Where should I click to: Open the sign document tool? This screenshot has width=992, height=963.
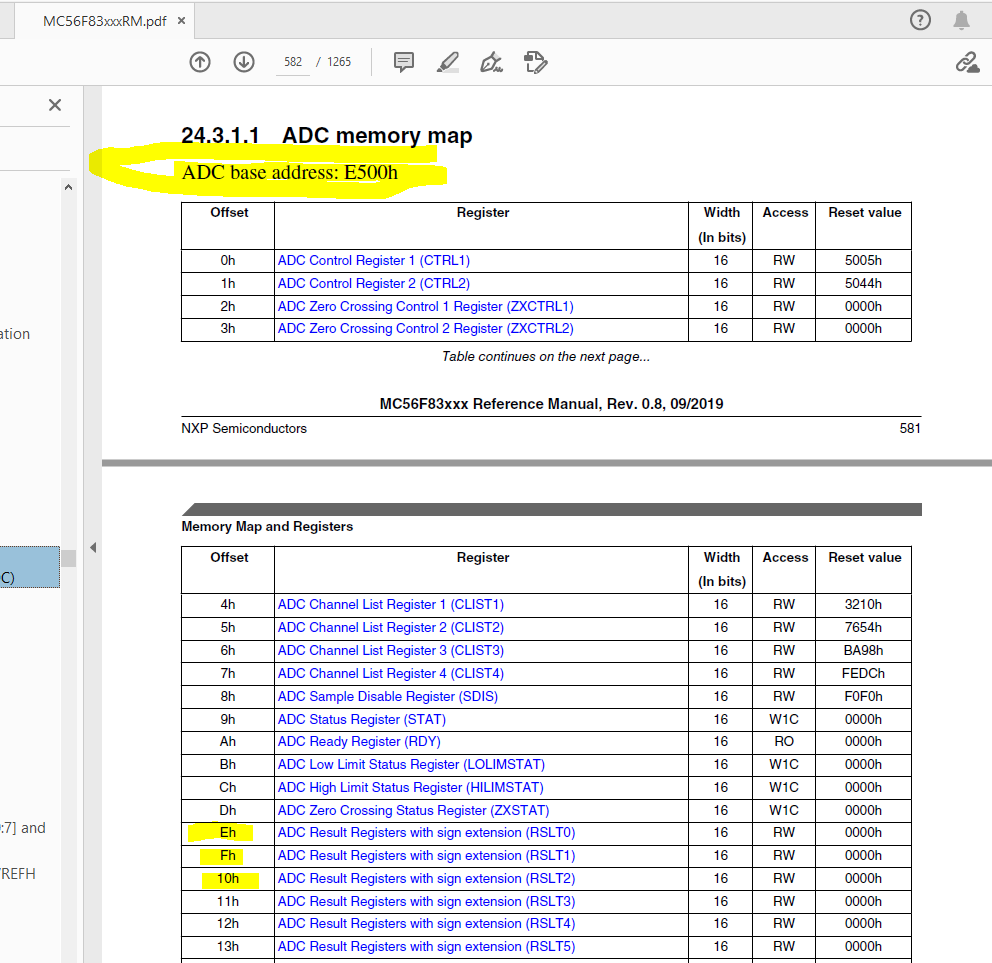pos(492,62)
